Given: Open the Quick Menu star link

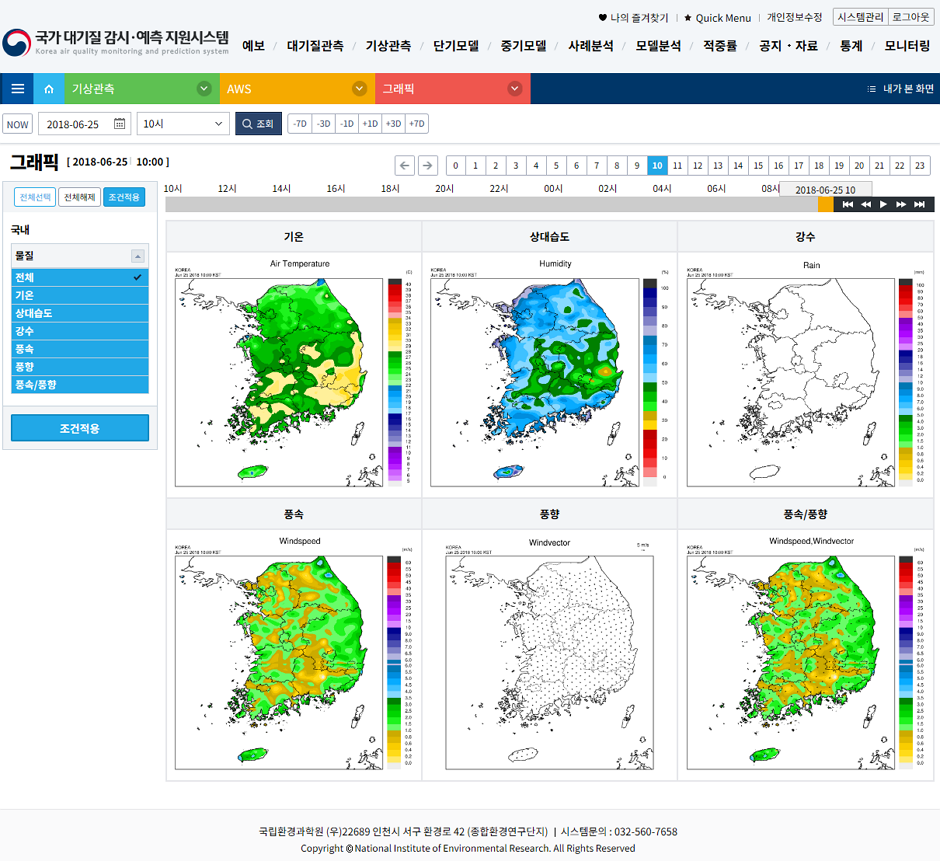Looking at the screenshot, I should [x=717, y=18].
